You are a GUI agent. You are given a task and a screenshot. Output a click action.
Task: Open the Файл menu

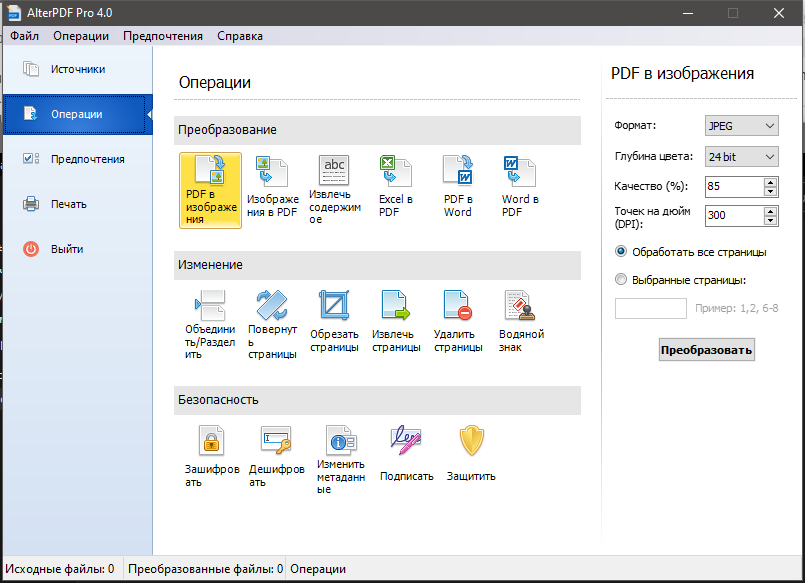(x=25, y=36)
